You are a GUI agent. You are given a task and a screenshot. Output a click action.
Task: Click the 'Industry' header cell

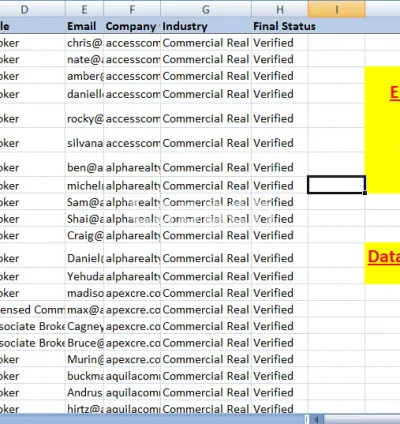coord(206,26)
